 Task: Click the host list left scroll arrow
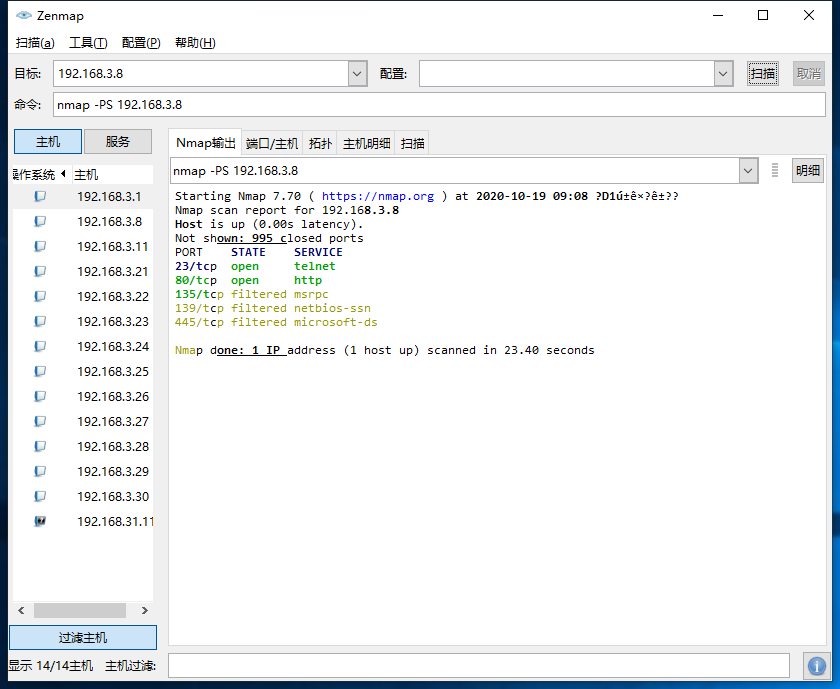(21, 610)
